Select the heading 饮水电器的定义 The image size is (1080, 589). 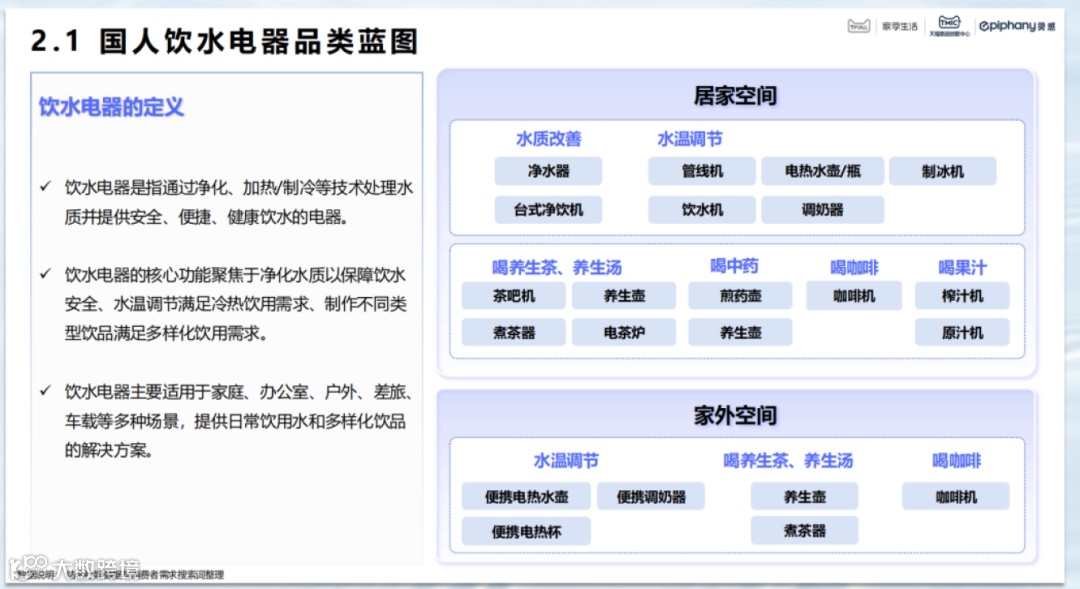[111, 107]
